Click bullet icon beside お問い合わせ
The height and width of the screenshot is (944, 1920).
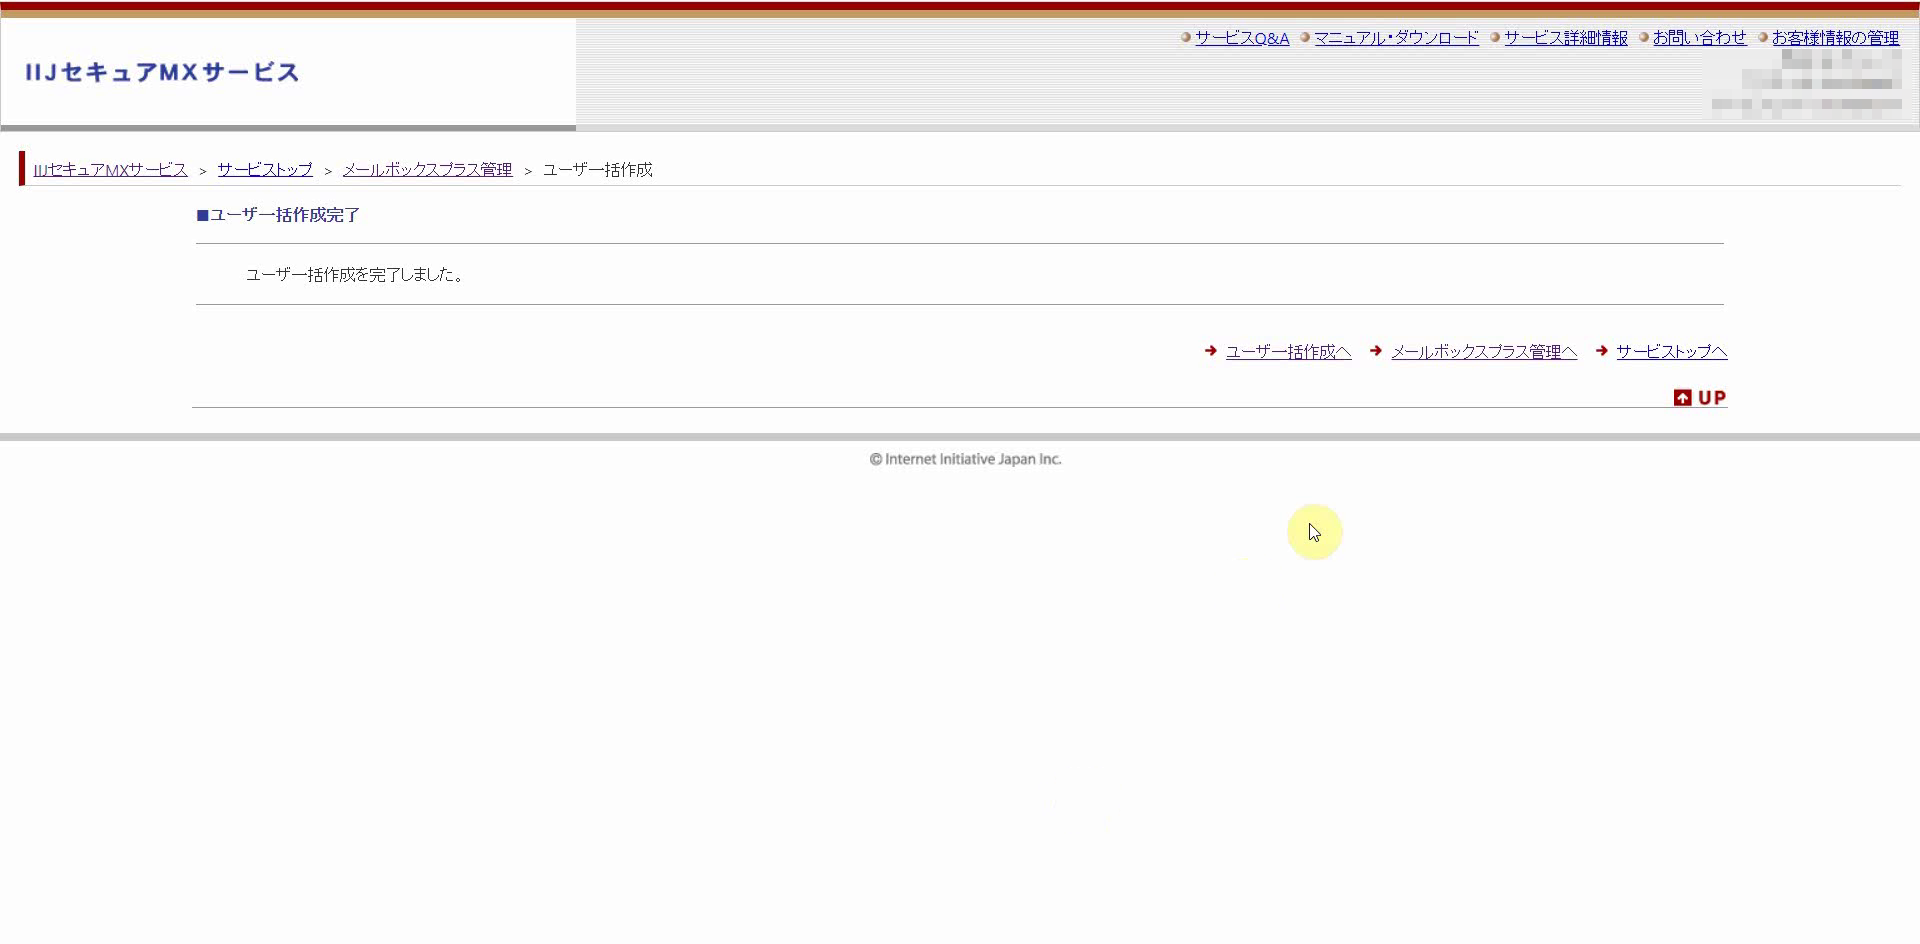1644,38
